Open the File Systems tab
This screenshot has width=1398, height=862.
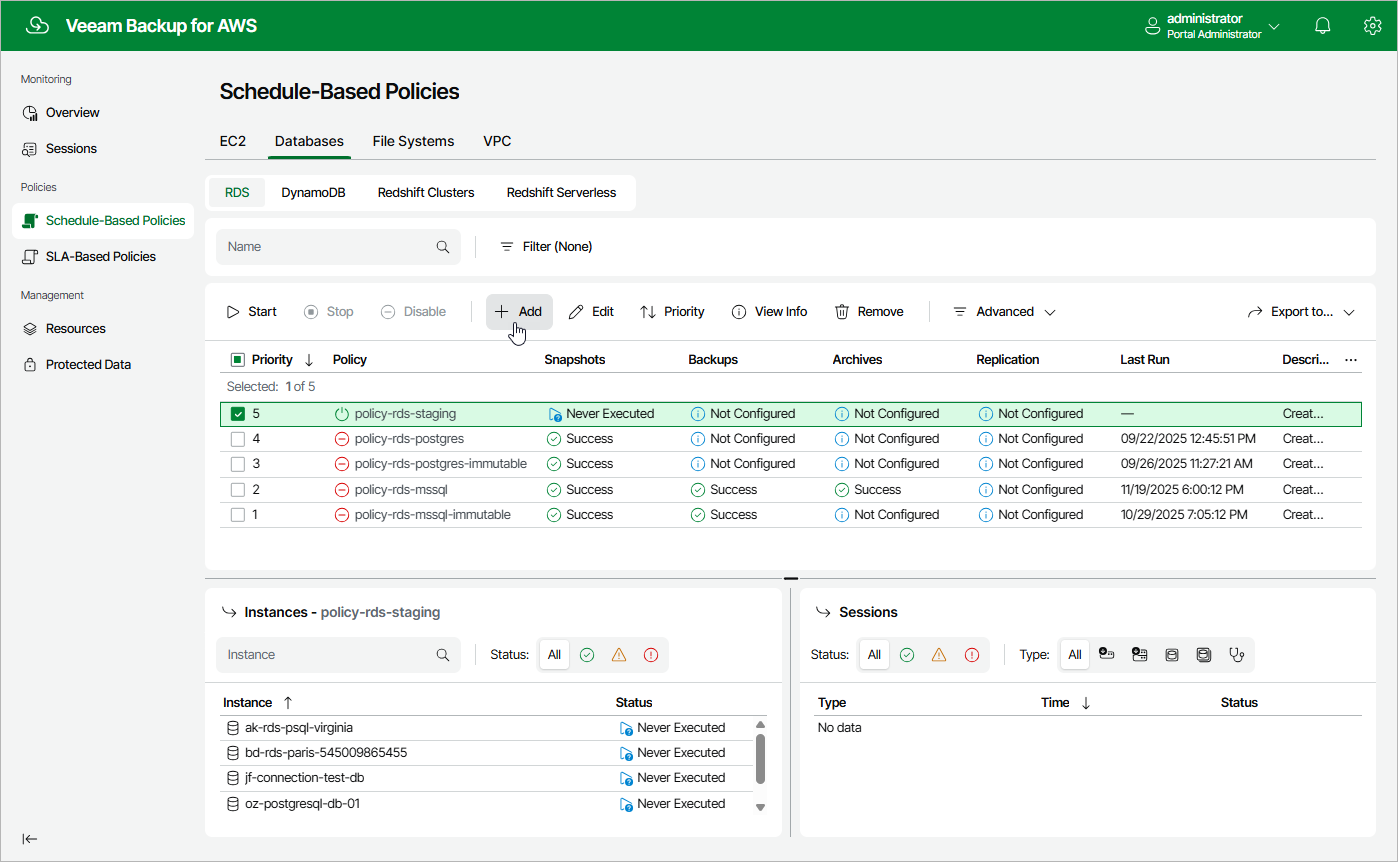[413, 141]
